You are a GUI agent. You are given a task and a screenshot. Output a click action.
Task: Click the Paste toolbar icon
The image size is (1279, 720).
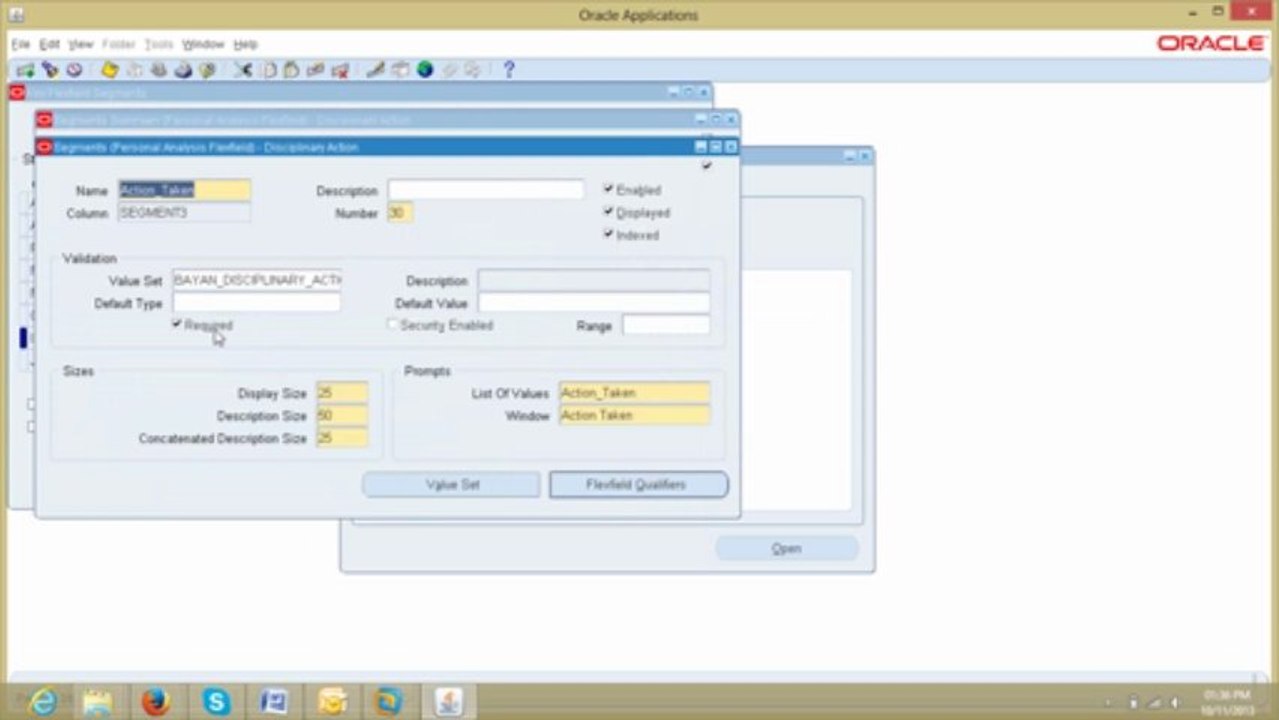291,70
